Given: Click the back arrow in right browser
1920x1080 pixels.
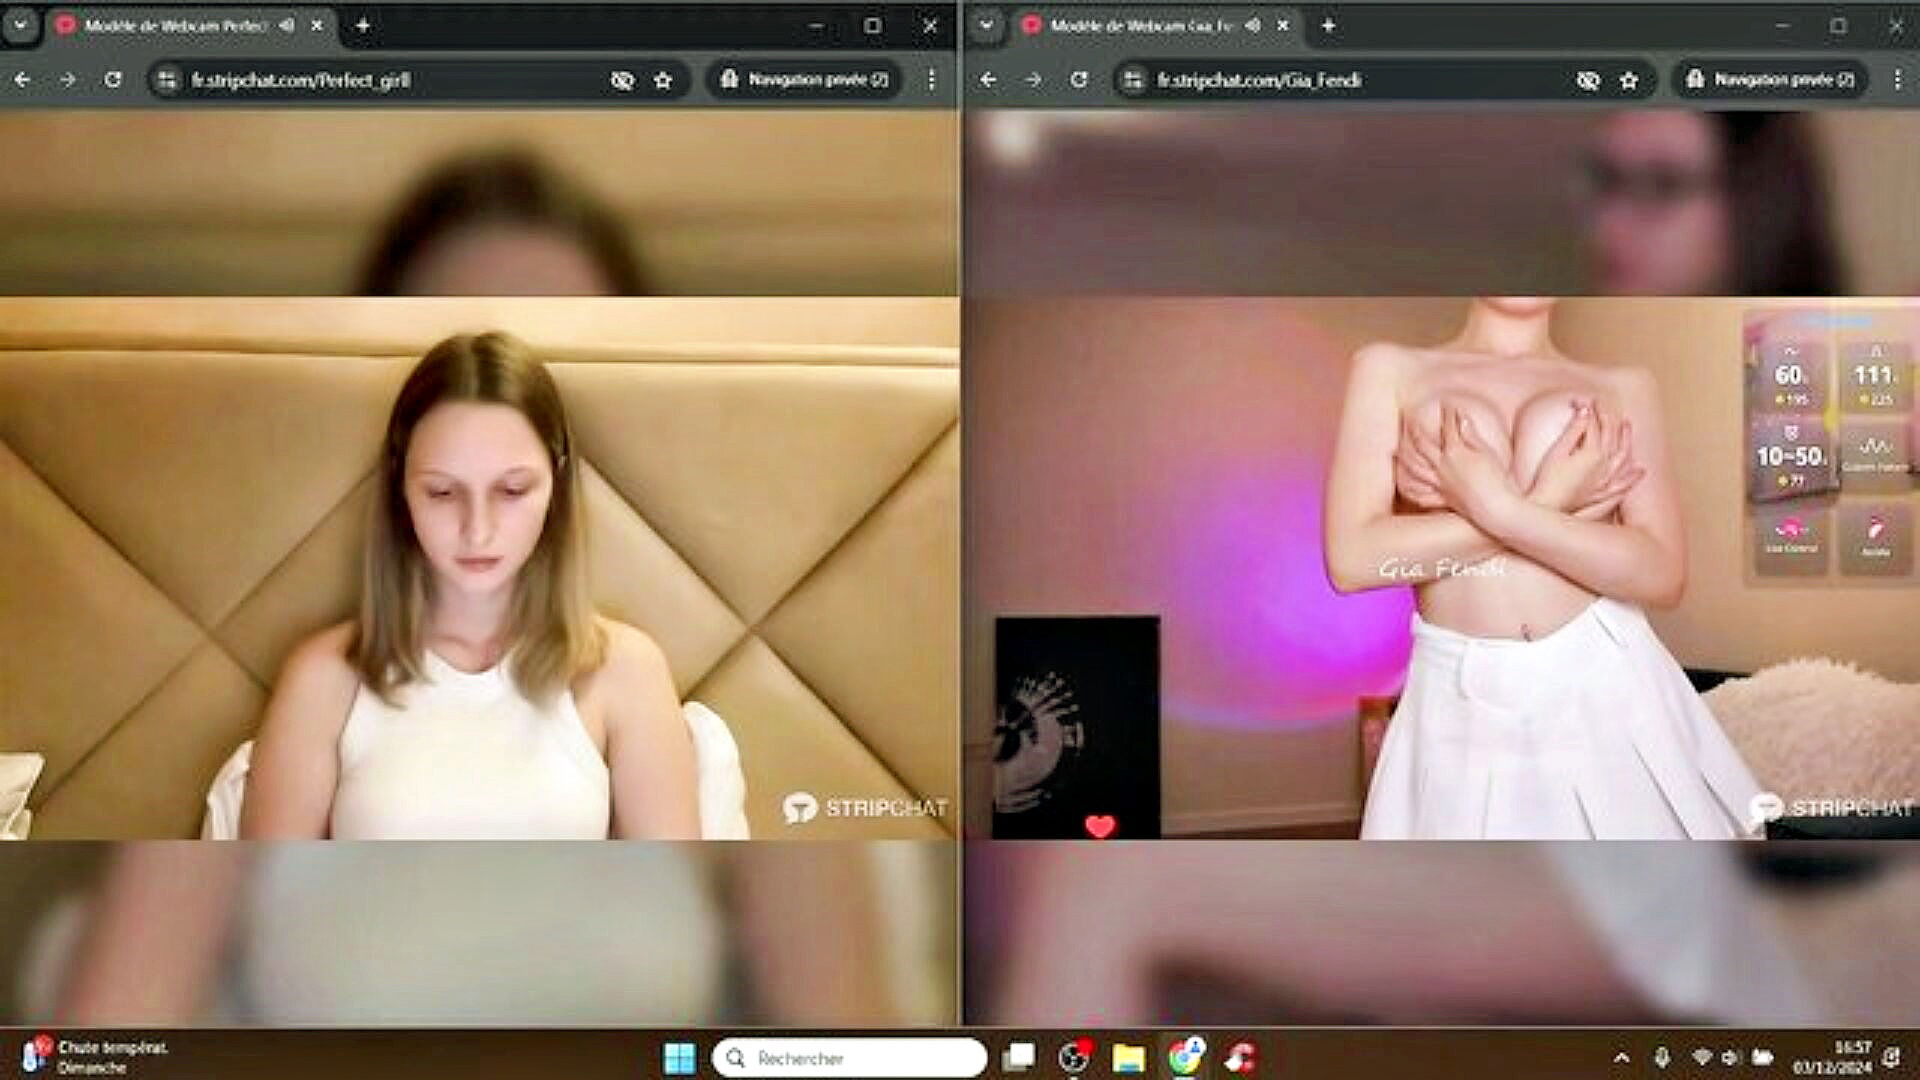Looking at the screenshot, I should 988,79.
